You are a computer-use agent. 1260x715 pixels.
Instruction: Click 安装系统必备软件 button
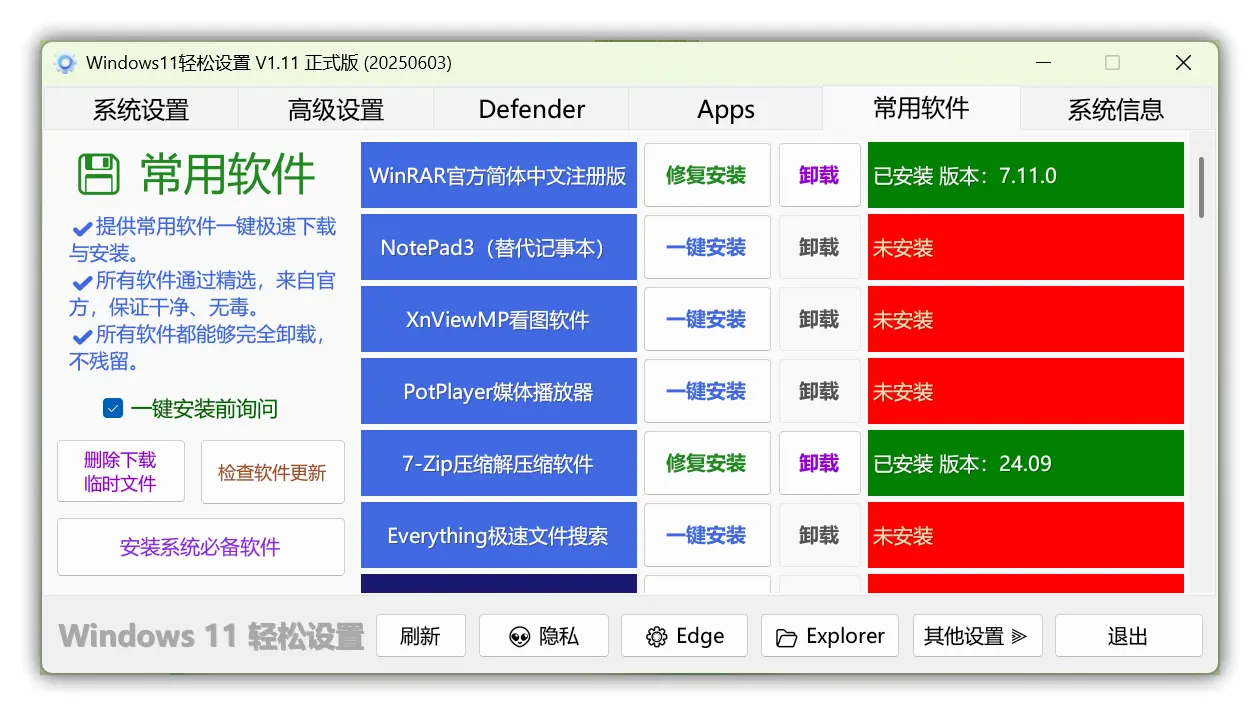pyautogui.click(x=201, y=547)
